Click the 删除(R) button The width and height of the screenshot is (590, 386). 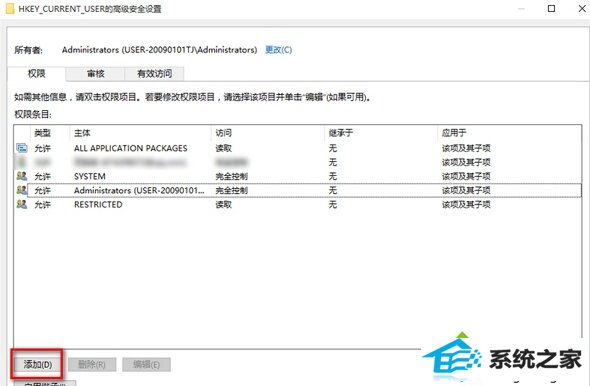[x=92, y=364]
